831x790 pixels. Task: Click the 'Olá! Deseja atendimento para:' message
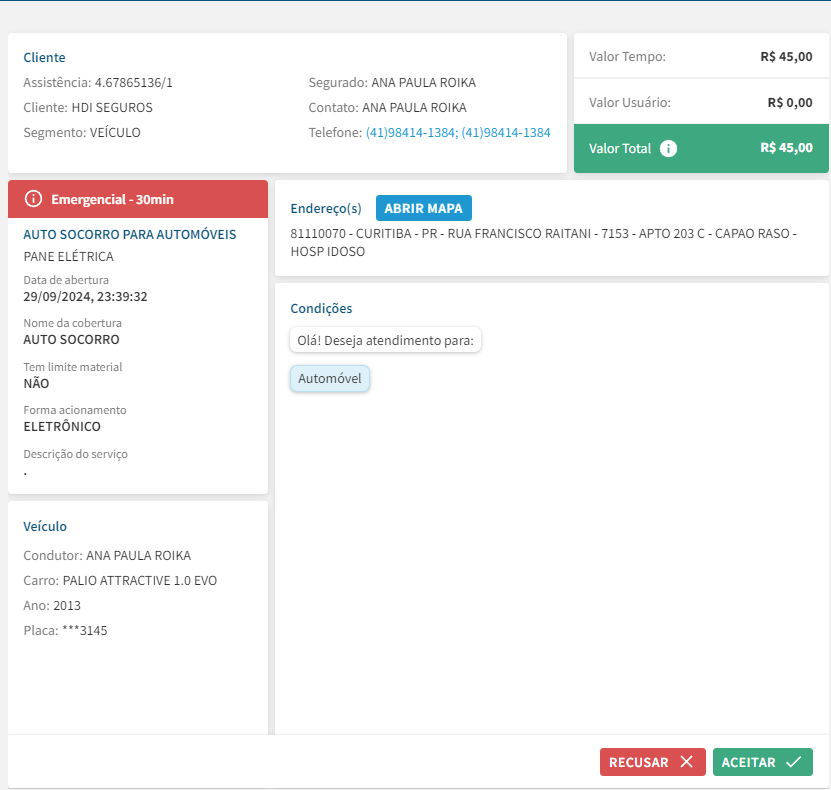click(x=386, y=340)
